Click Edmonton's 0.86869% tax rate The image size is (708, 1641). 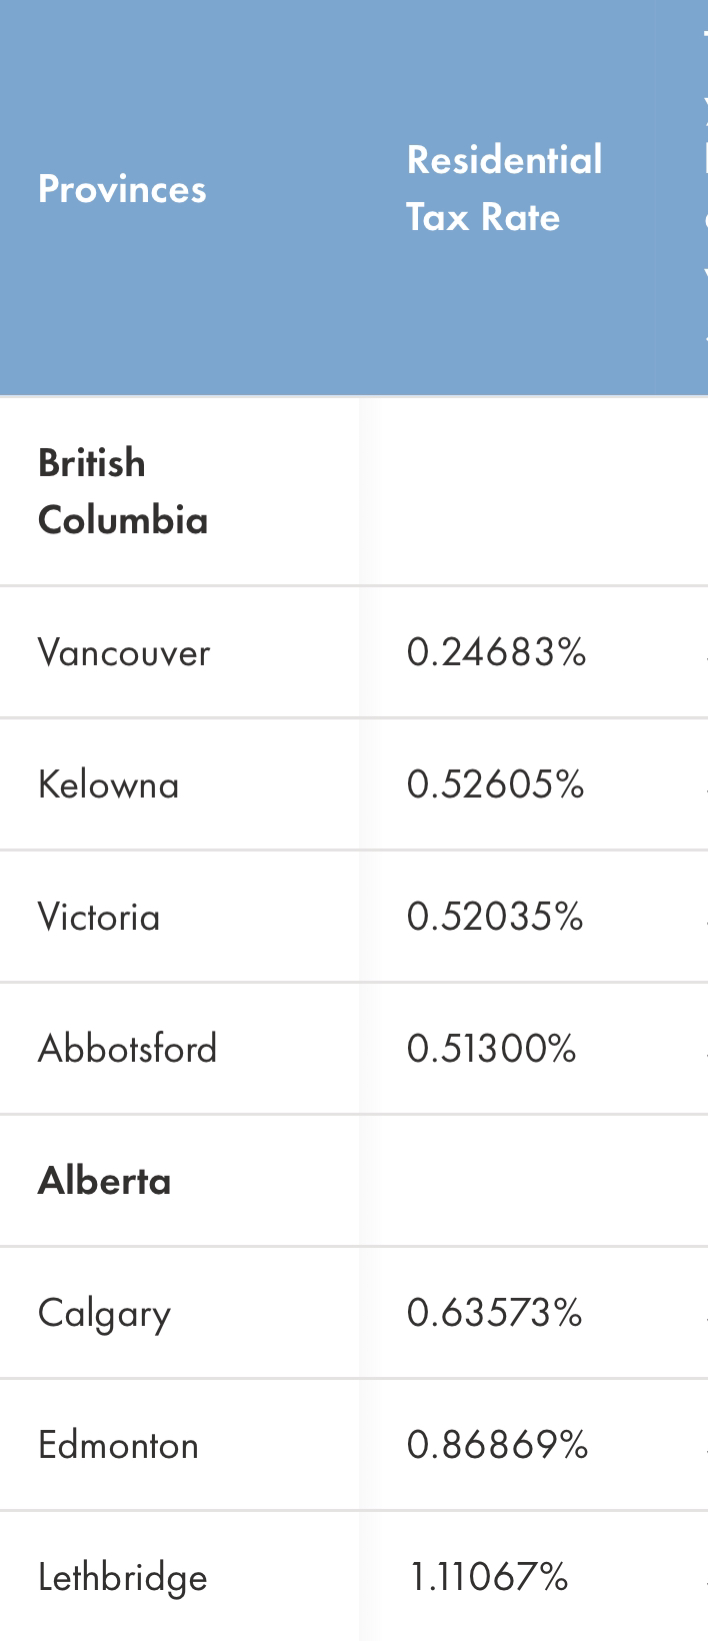coord(497,1445)
